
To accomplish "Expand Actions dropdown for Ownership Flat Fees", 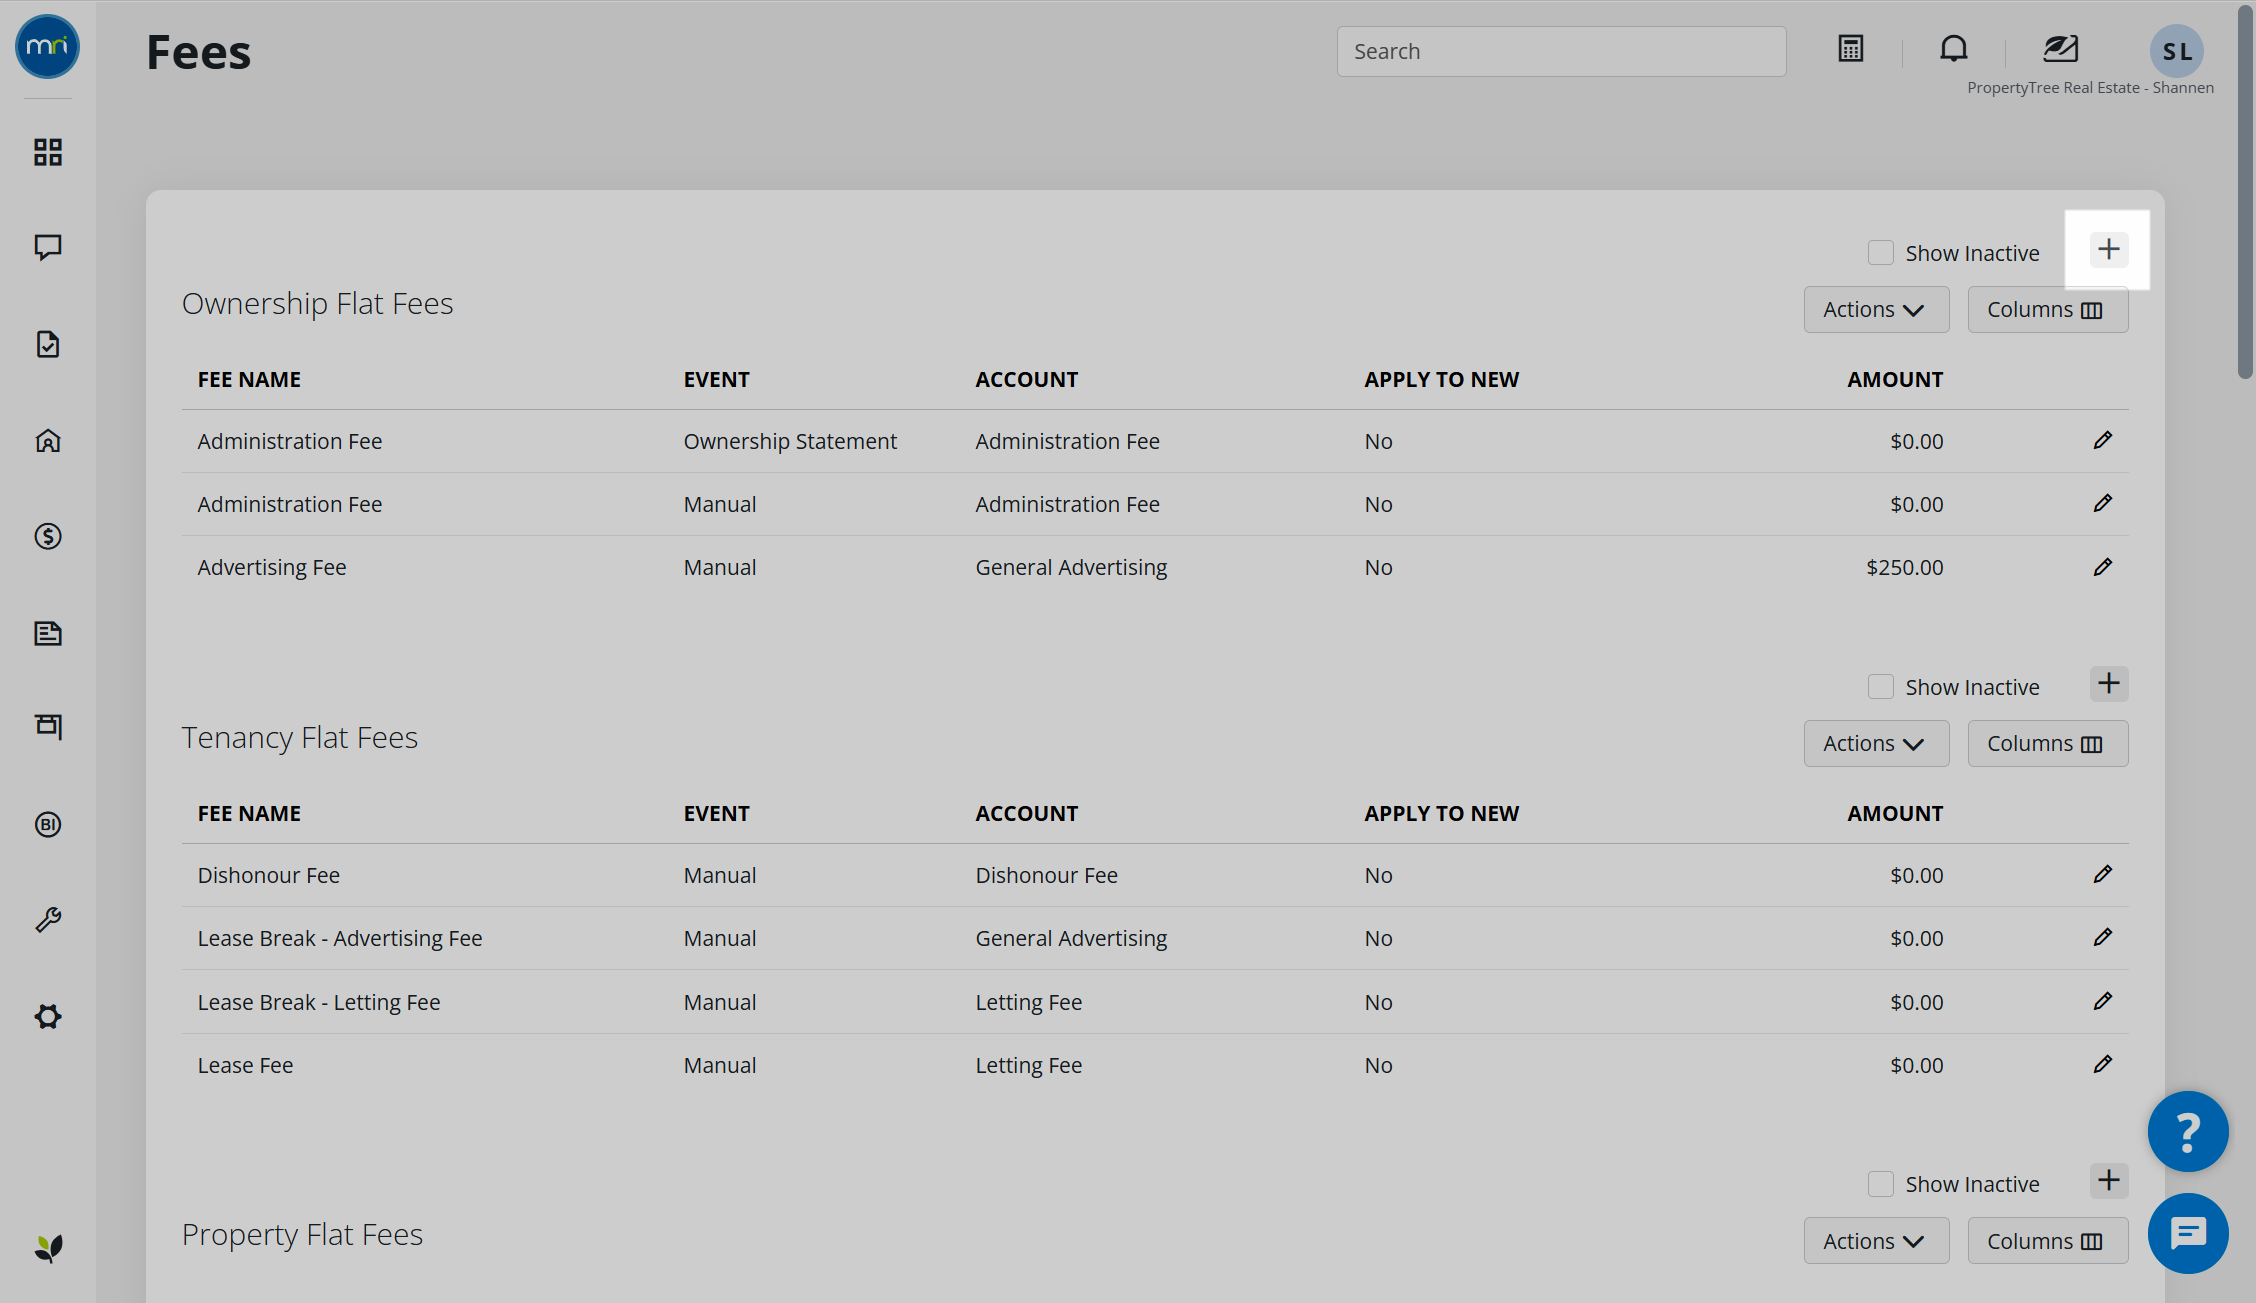I will (1875, 310).
